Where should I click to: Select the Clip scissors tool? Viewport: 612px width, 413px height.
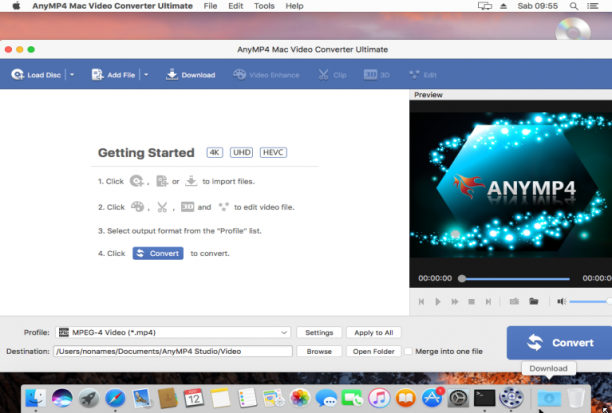pyautogui.click(x=332, y=75)
